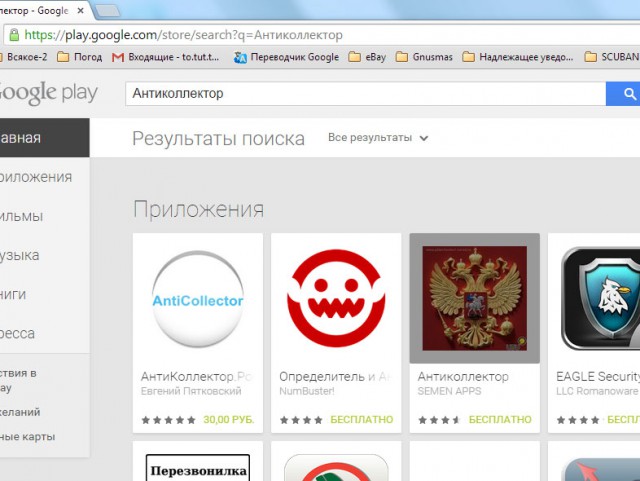Open developer Евгений Пятковский
Image resolution: width=640 pixels, height=481 pixels.
[x=191, y=391]
